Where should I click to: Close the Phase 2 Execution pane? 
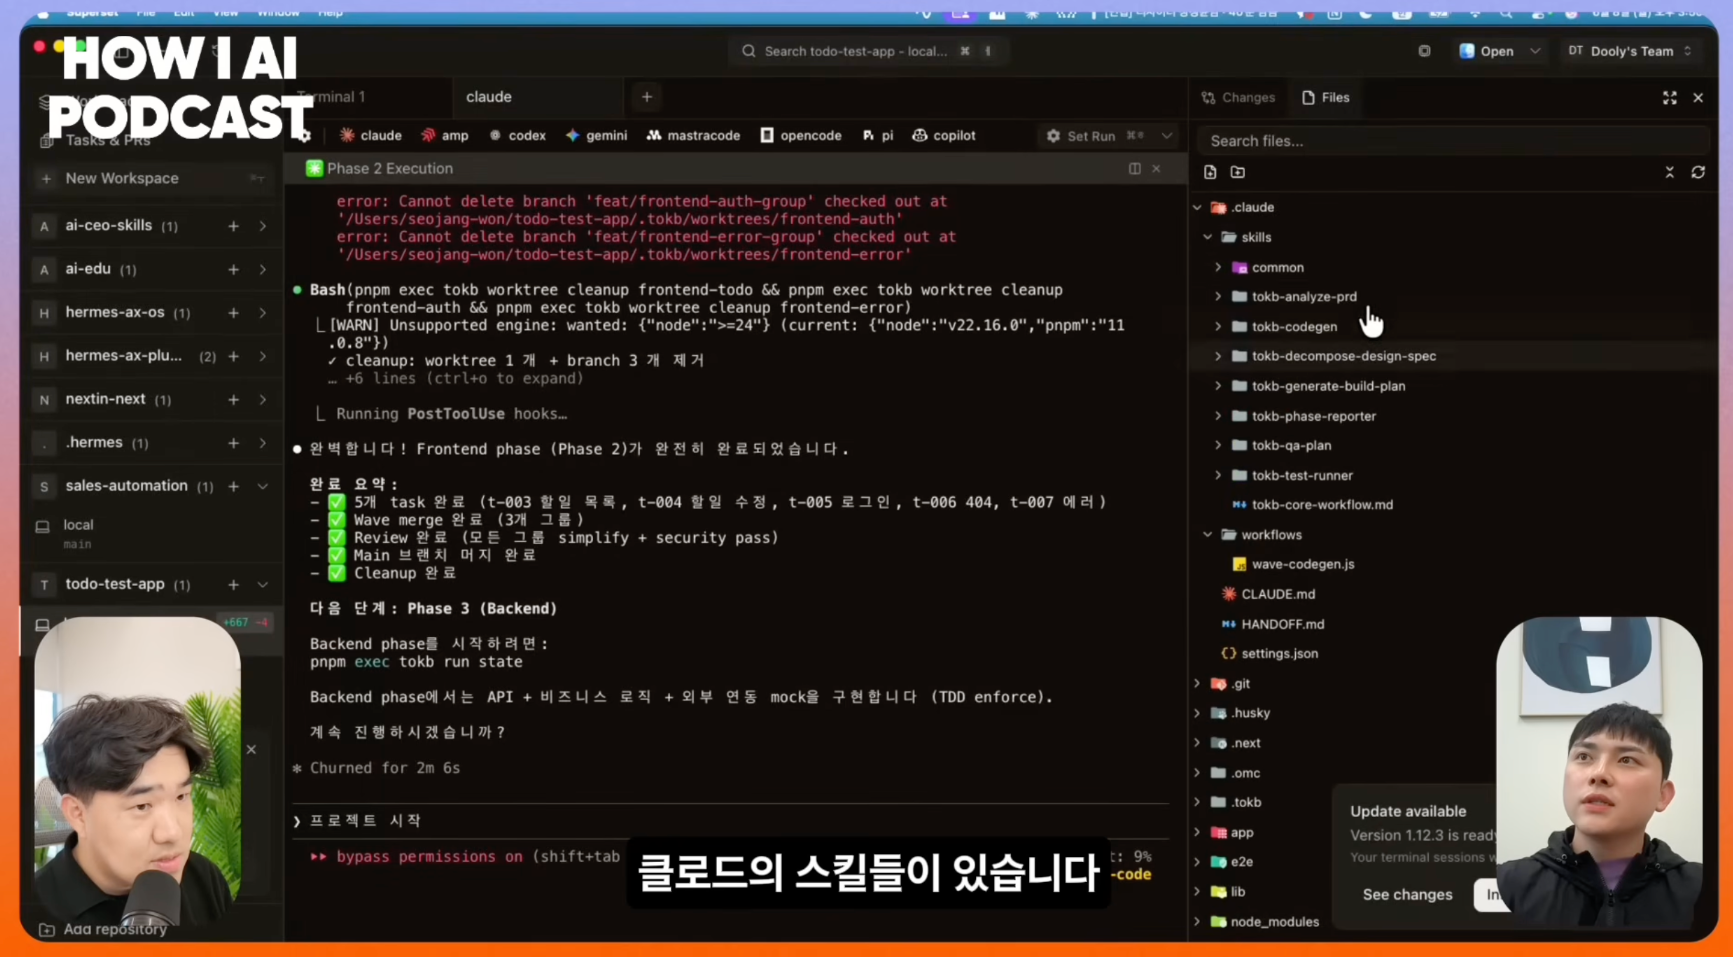click(1156, 168)
